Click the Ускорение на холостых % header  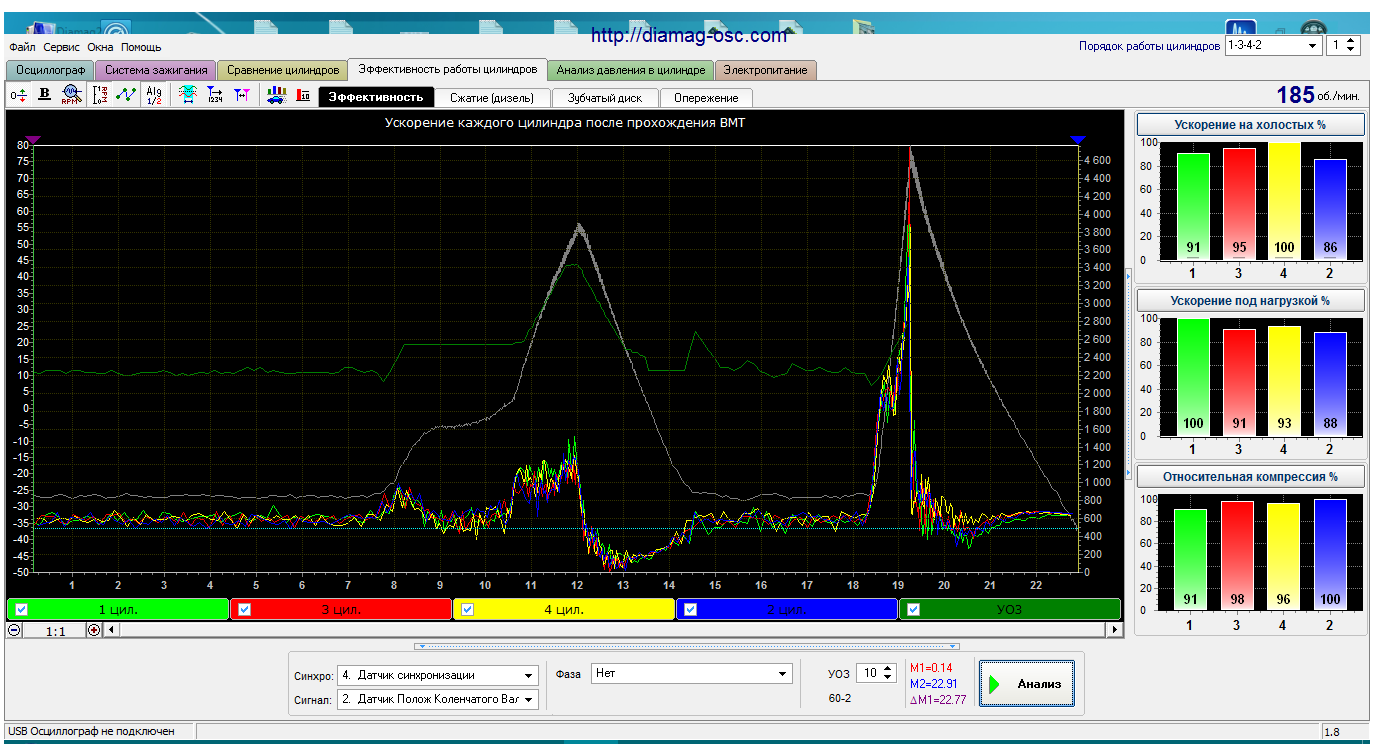[1250, 125]
